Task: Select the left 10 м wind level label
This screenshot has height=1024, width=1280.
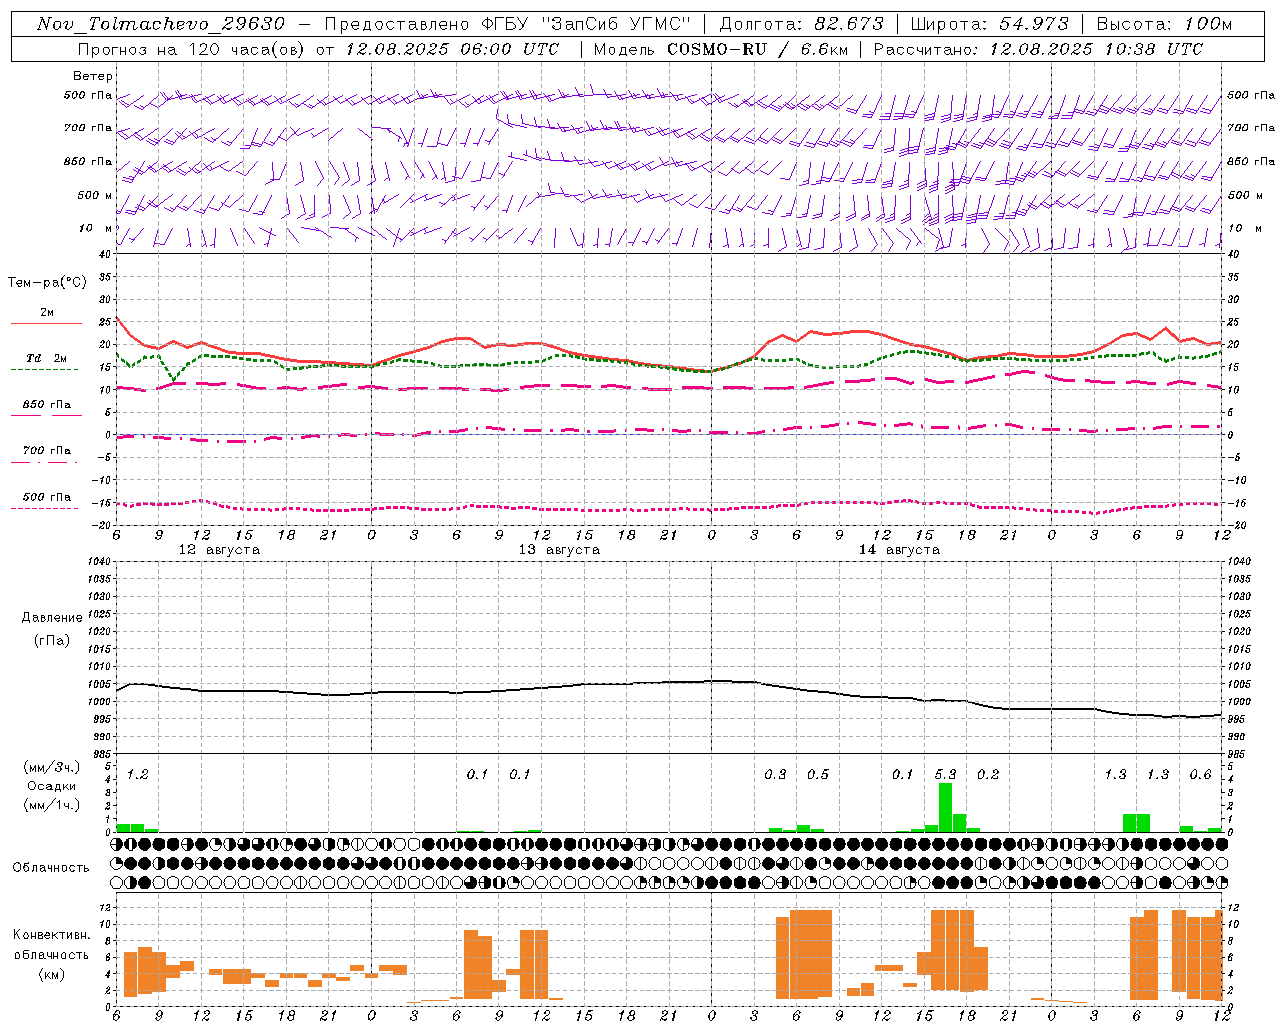Action: pos(96,228)
